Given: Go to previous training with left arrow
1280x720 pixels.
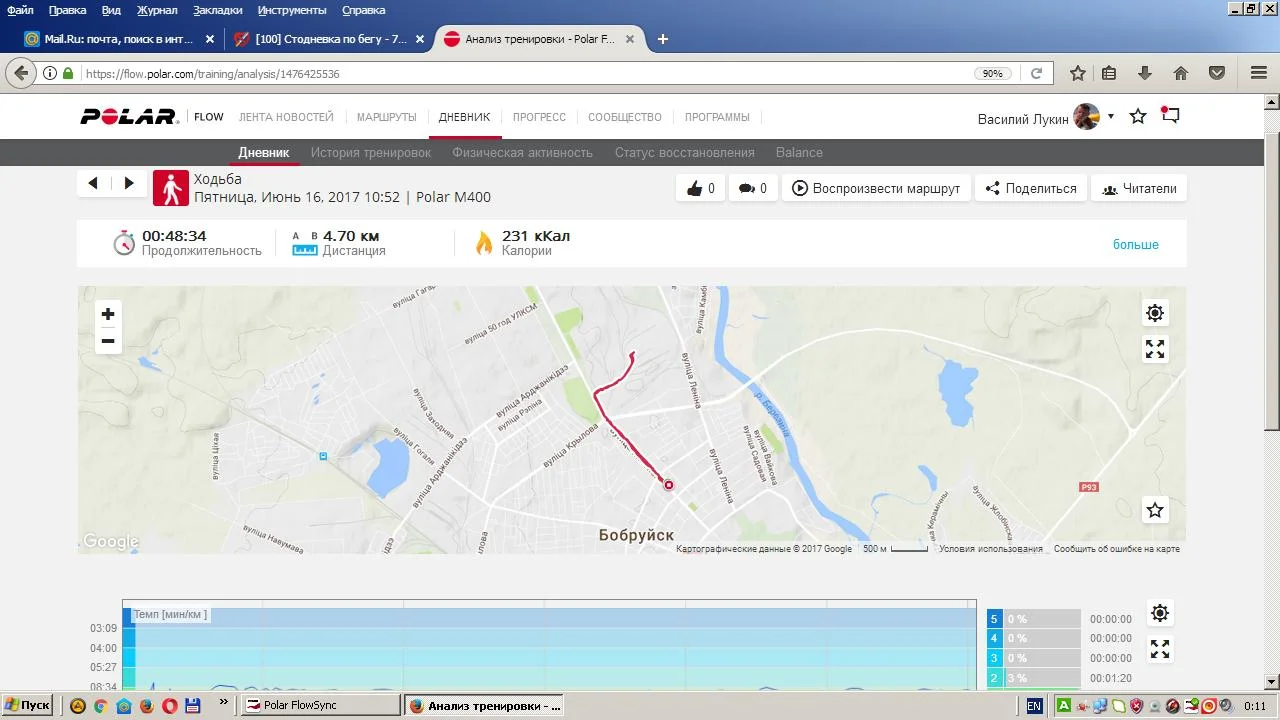Looking at the screenshot, I should click(93, 183).
